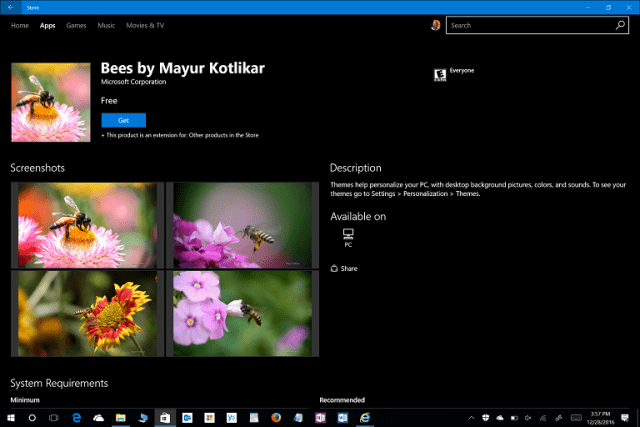640x427 pixels.
Task: Open screenshot of bee at pink phlox
Action: point(242,314)
